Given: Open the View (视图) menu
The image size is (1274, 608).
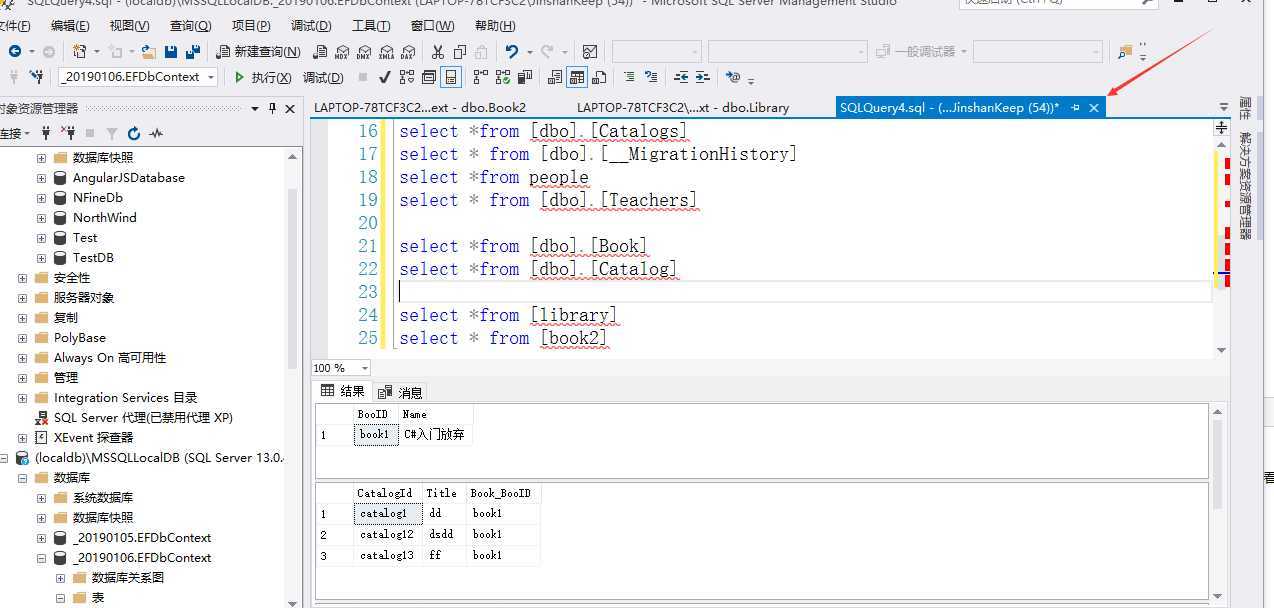Looking at the screenshot, I should click(130, 25).
